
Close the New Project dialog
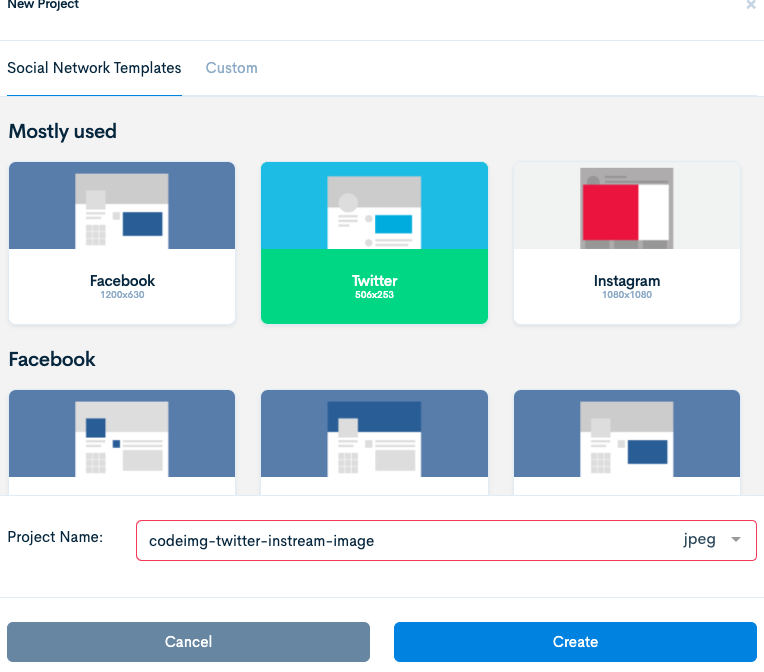751,4
